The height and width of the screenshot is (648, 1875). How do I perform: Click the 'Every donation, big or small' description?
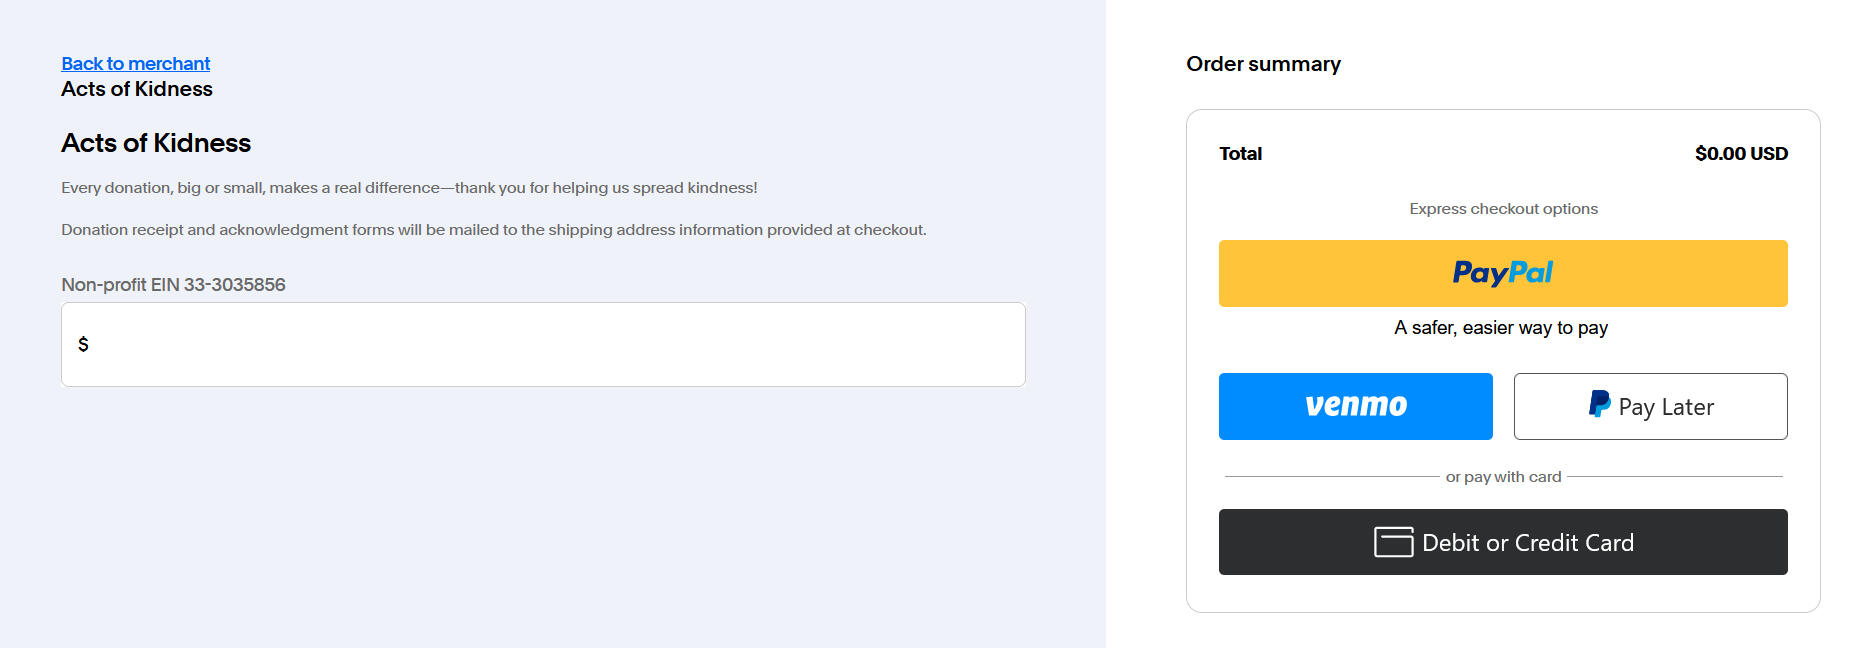[x=409, y=188]
